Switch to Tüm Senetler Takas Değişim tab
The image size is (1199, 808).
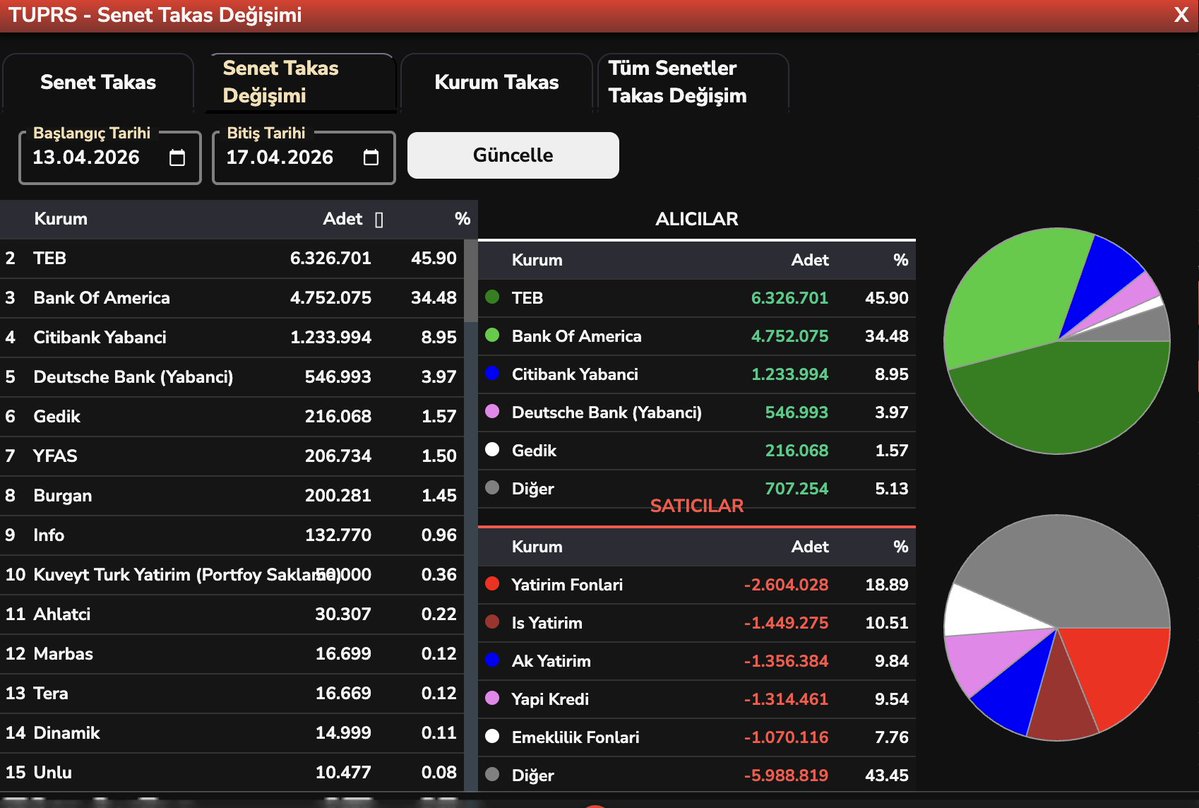tap(693, 83)
